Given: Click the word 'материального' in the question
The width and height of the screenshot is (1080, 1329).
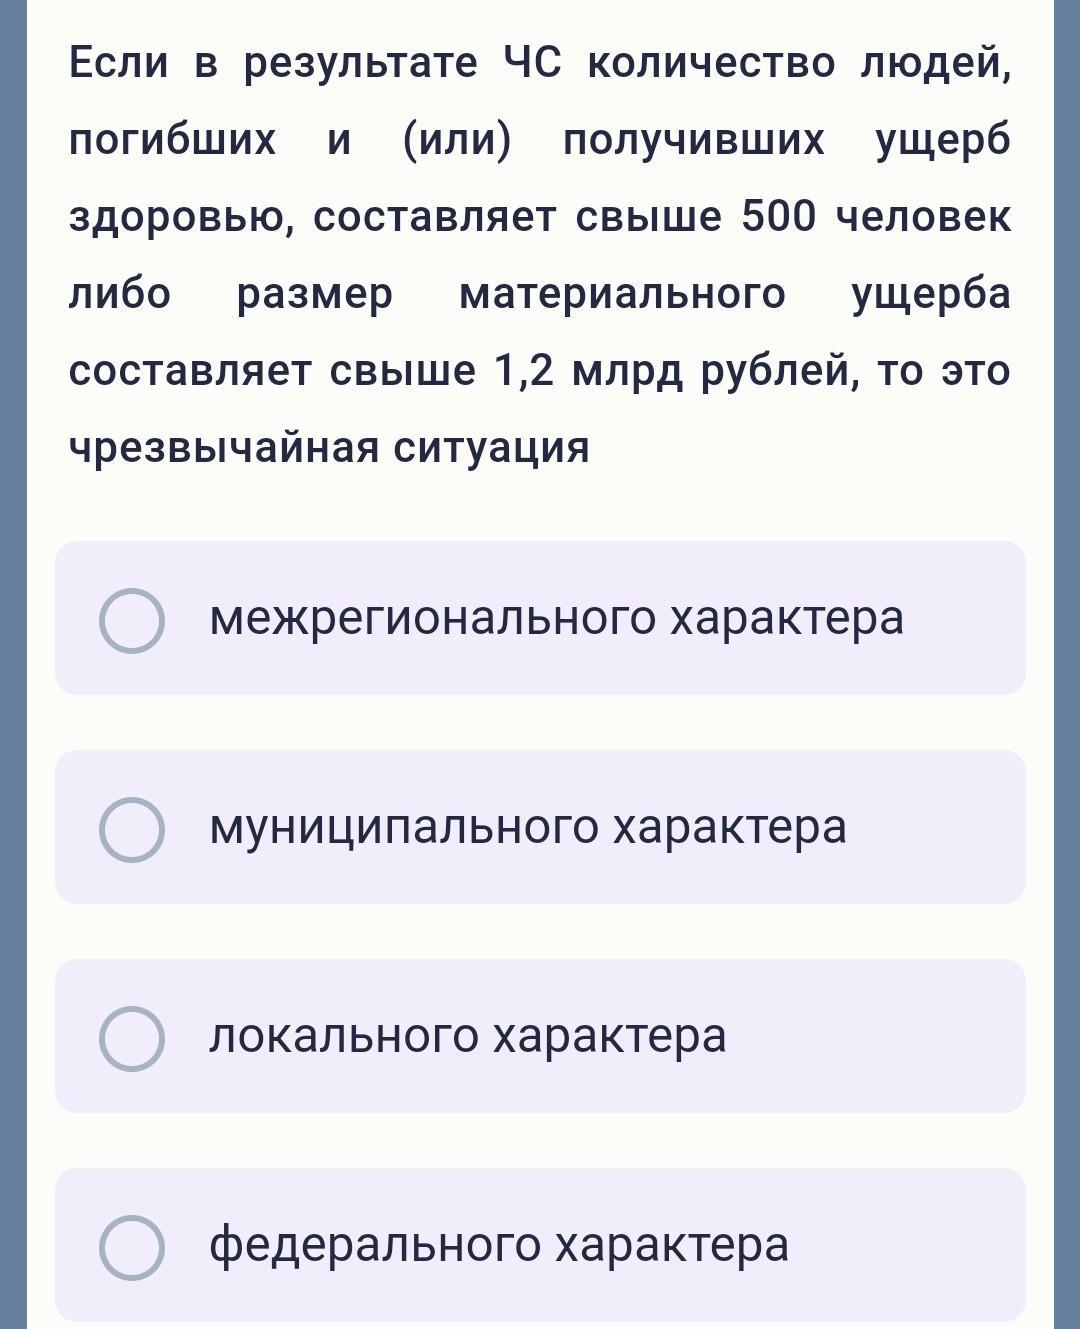Looking at the screenshot, I should pos(622,294).
